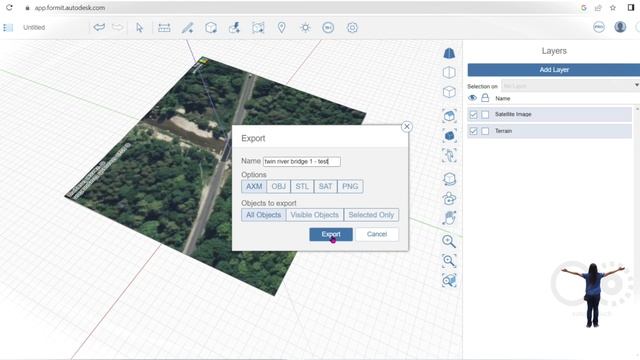Cancel the Export dialog

(377, 234)
